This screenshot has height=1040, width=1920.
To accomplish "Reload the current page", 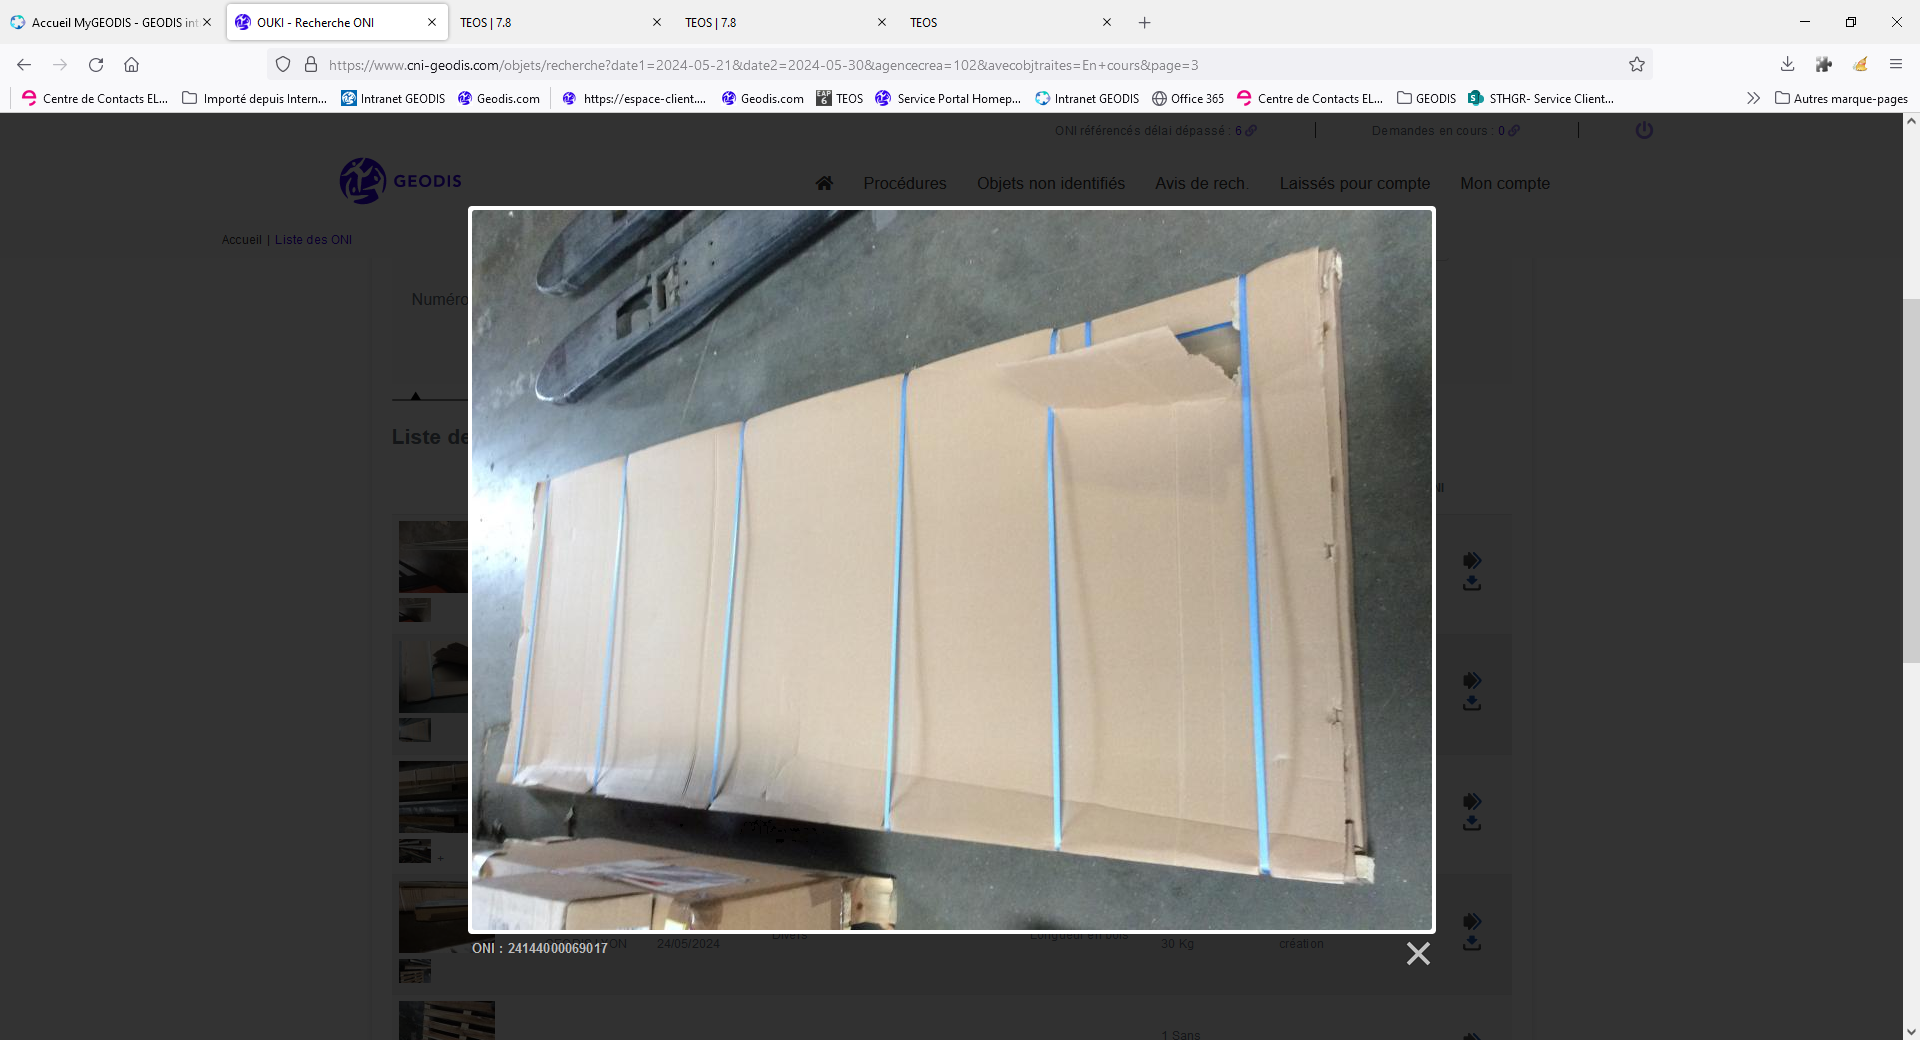I will (96, 65).
